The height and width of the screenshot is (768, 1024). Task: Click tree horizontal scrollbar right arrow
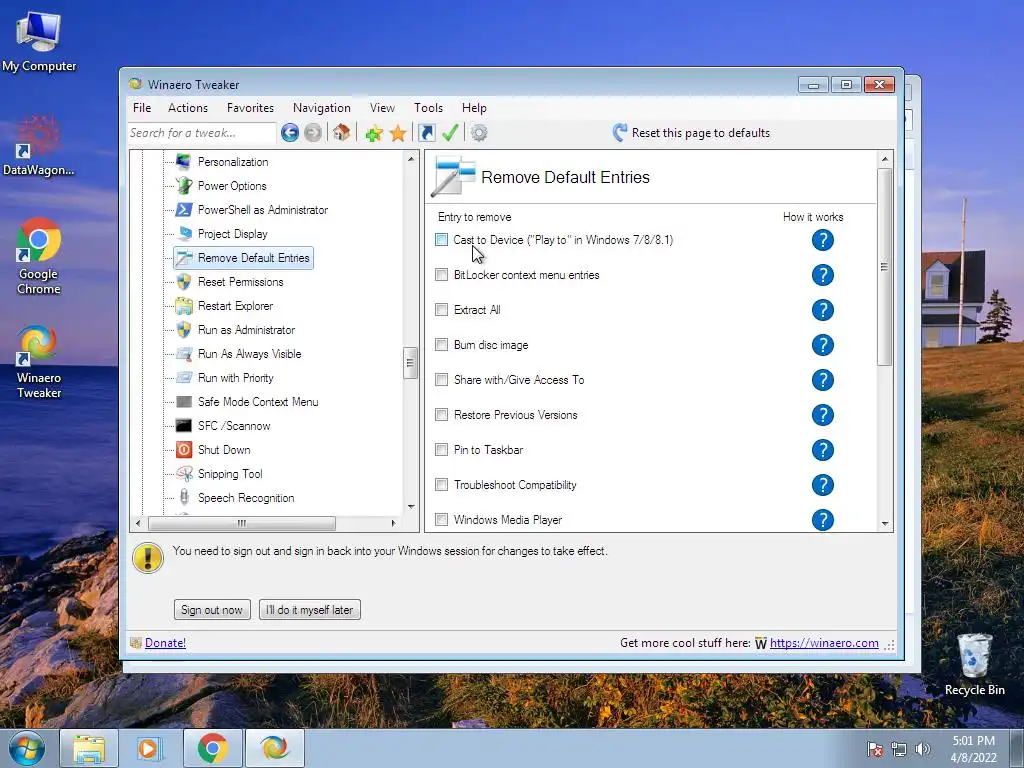393,523
